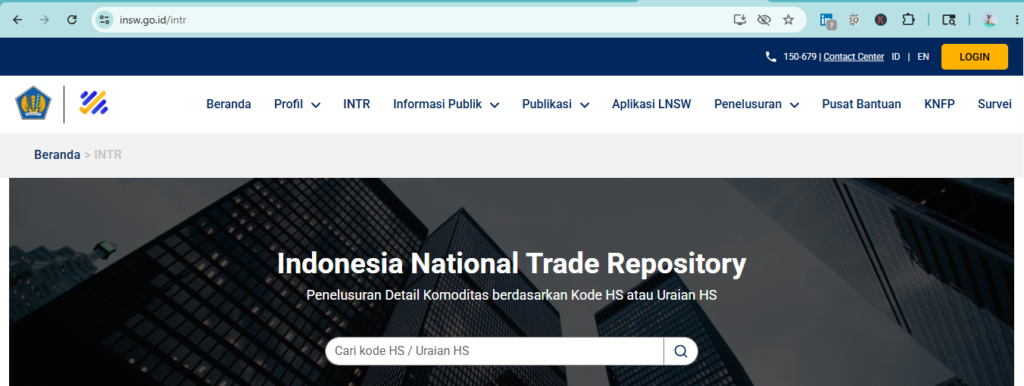Click the browser forward arrow
This screenshot has height=386, width=1024.
(x=44, y=20)
